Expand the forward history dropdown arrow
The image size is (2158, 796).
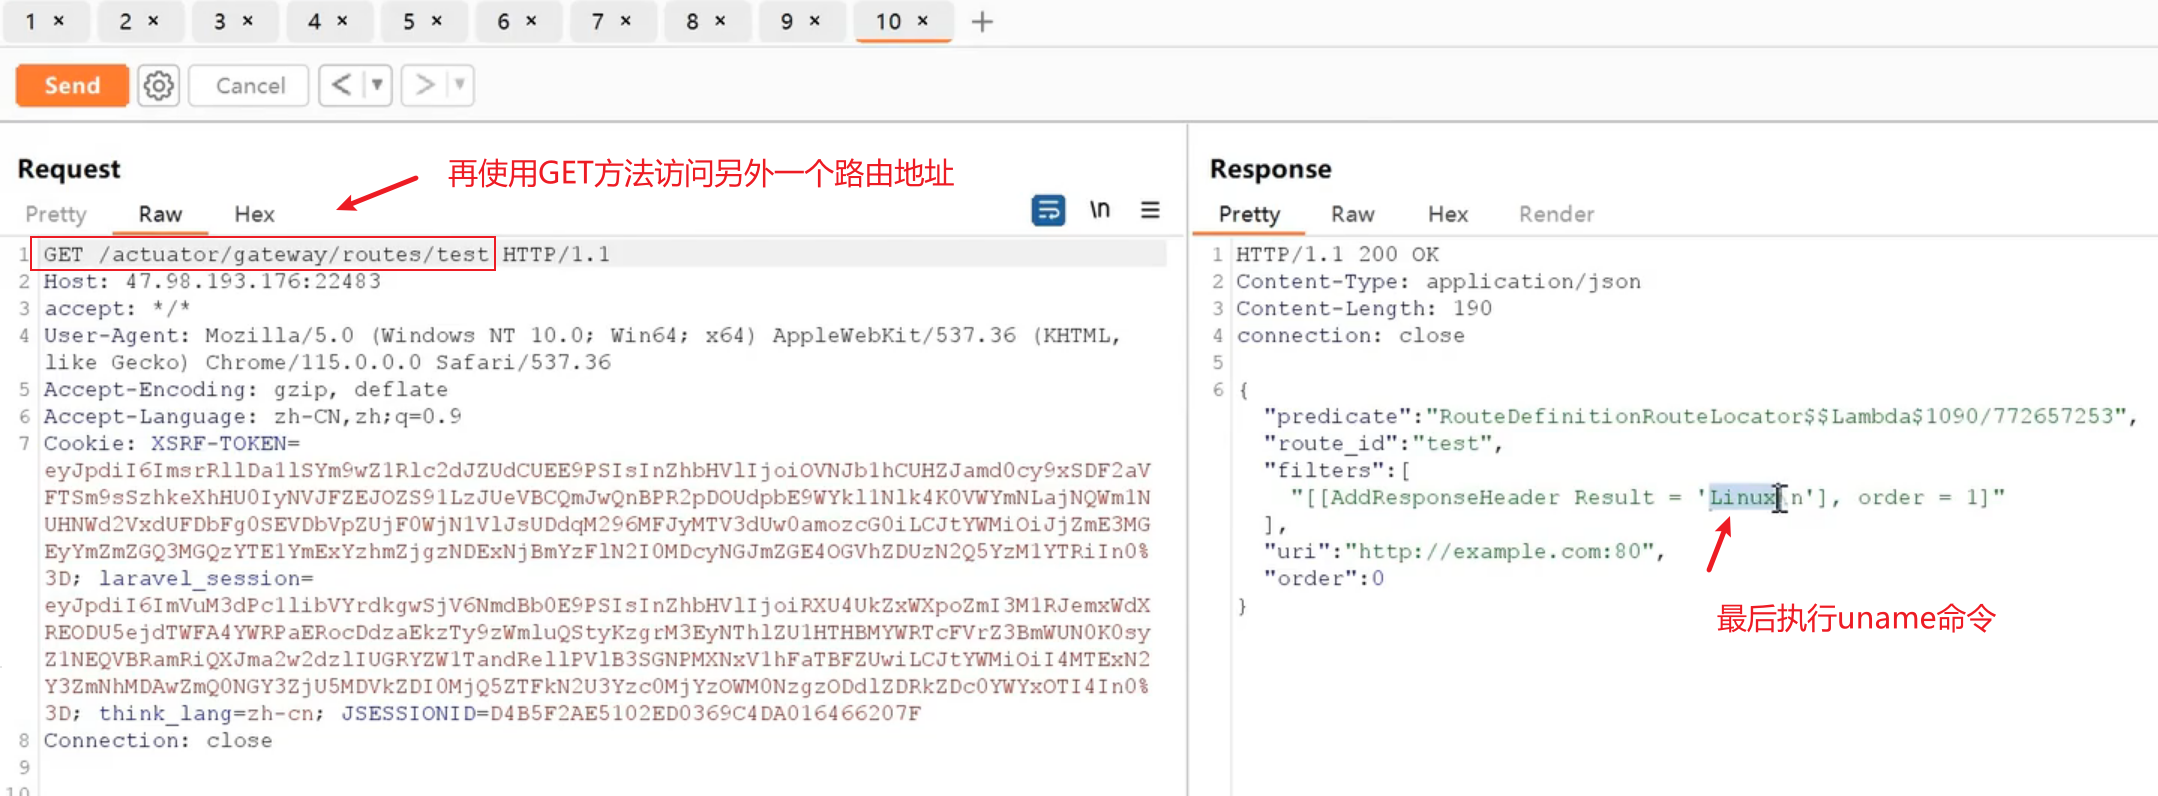(x=460, y=86)
